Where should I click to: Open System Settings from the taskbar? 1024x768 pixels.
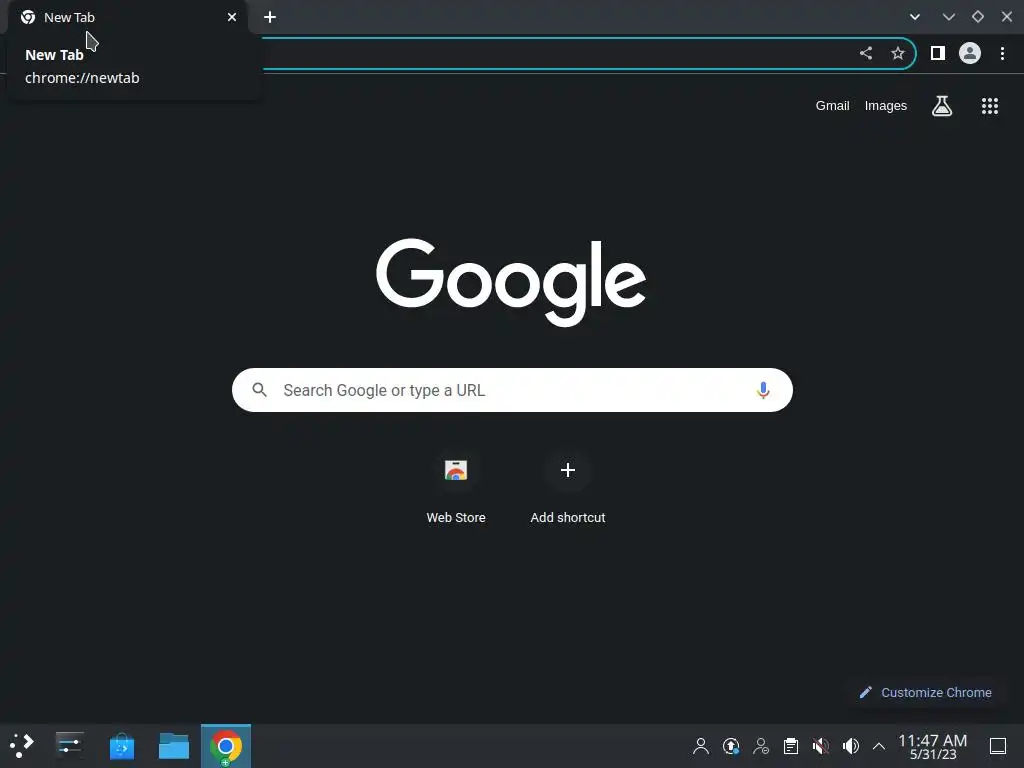pos(69,746)
